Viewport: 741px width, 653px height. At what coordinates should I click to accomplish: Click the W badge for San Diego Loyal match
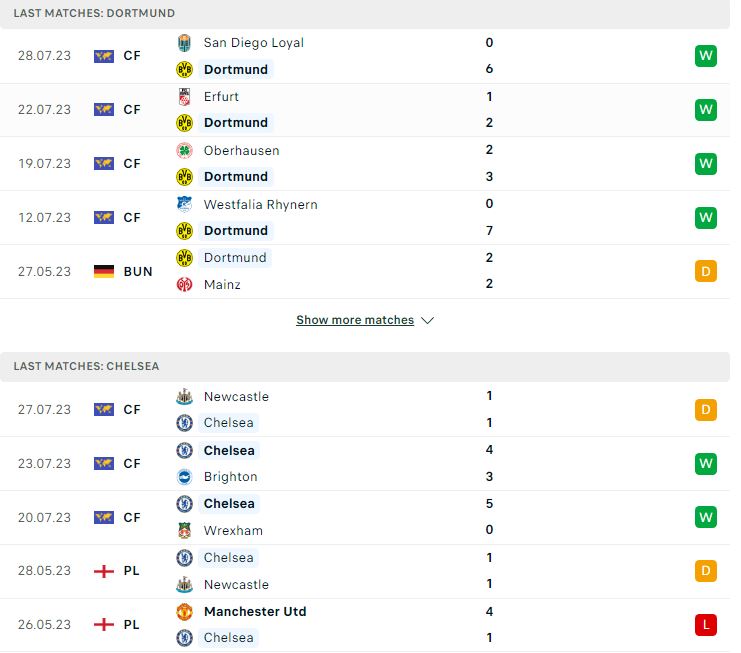click(706, 56)
